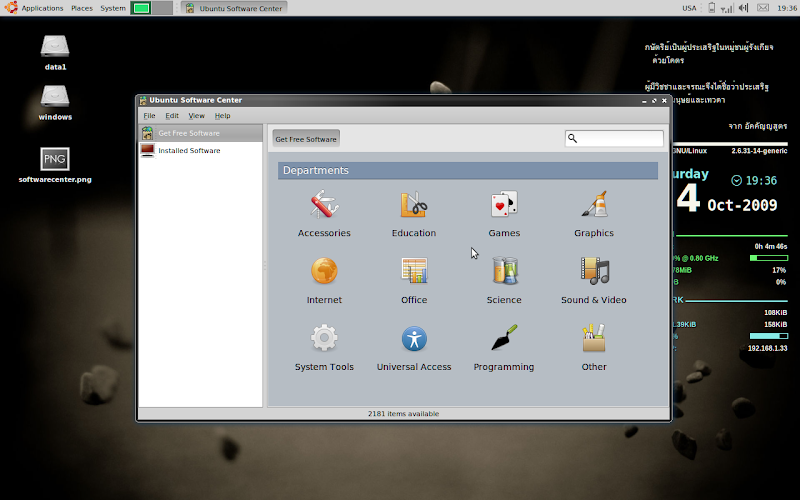Click the Graphics label text
Screen dimensions: 800x500
[594, 233]
